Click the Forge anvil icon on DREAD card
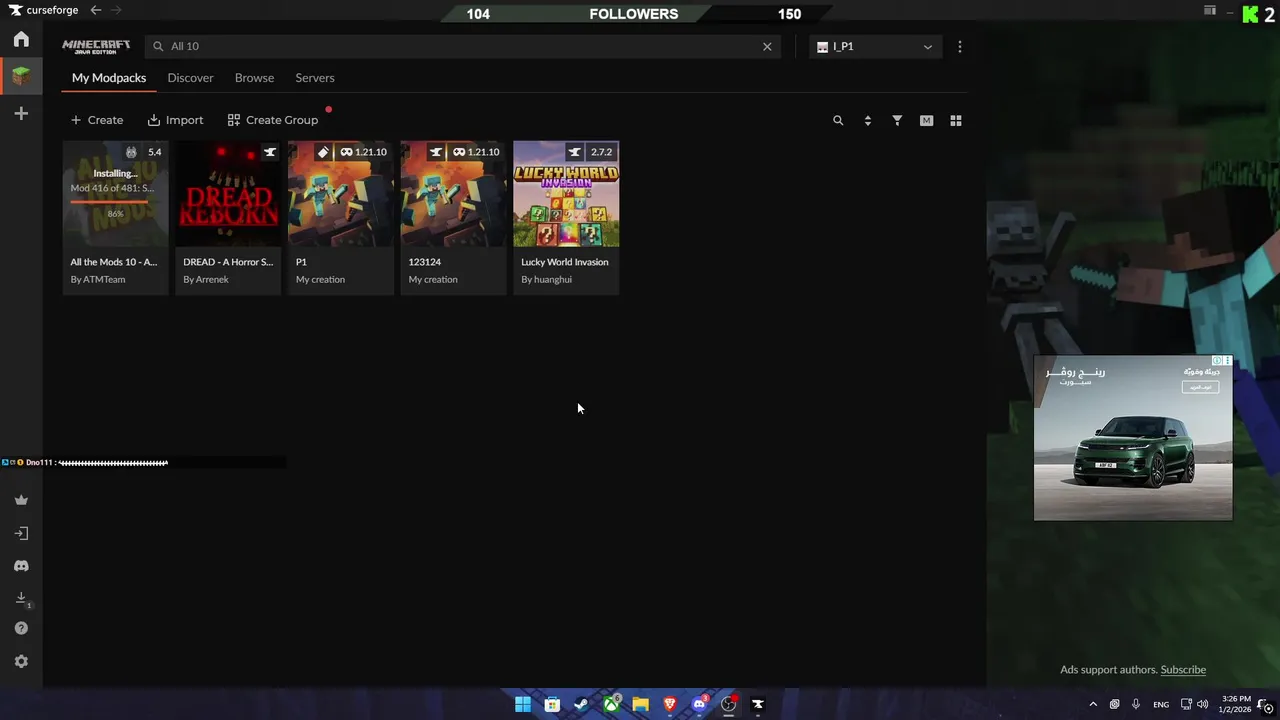Viewport: 1280px width, 720px height. 269,152
